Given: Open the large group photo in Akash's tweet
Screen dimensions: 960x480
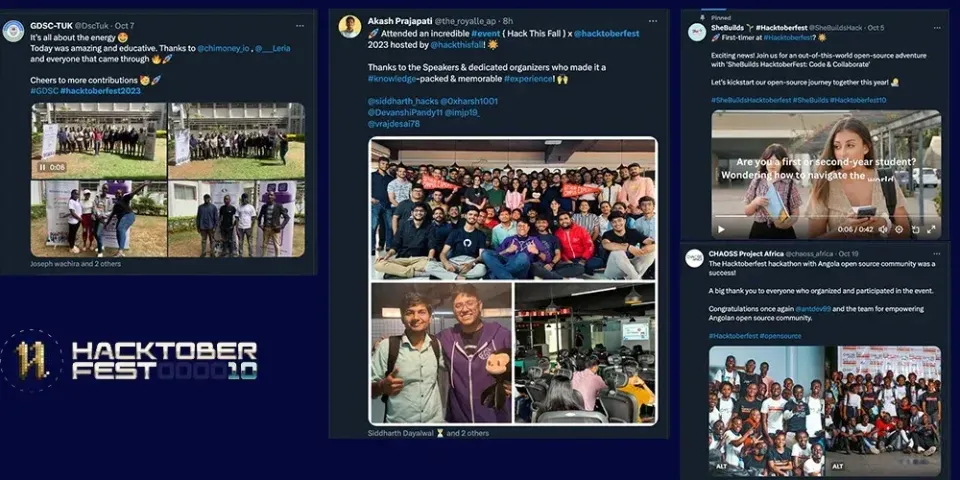Looking at the screenshot, I should coord(513,208).
